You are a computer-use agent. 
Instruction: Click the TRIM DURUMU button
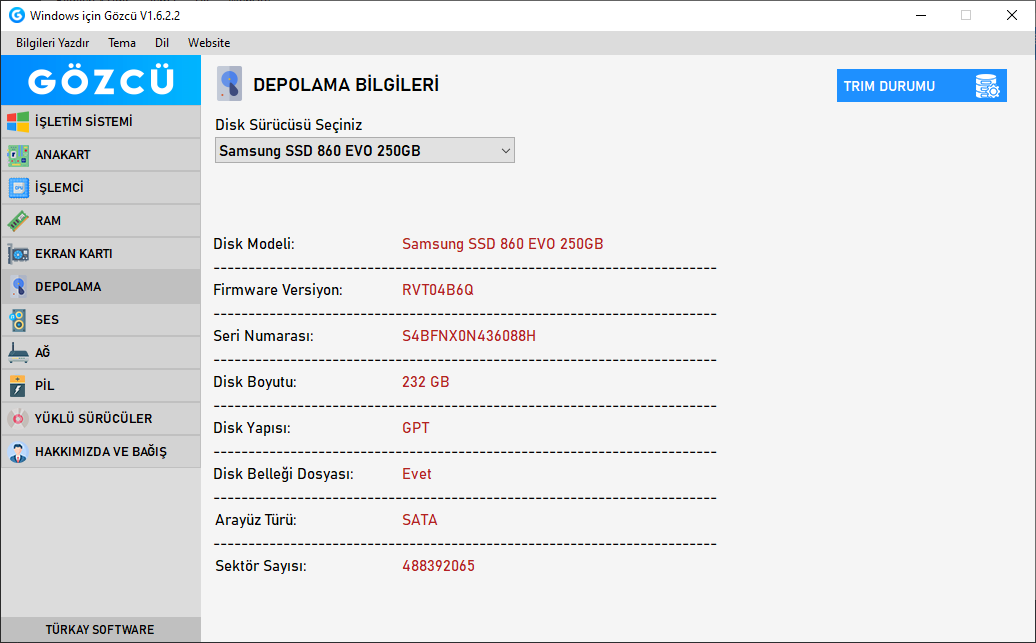pyautogui.click(x=922, y=86)
